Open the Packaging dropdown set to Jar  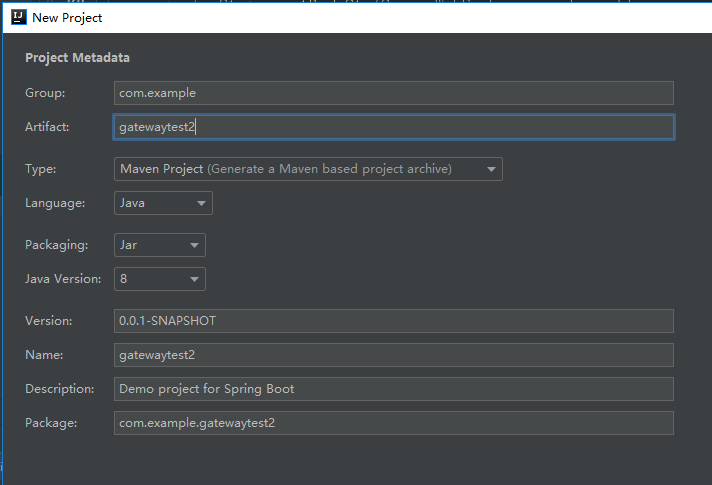160,245
